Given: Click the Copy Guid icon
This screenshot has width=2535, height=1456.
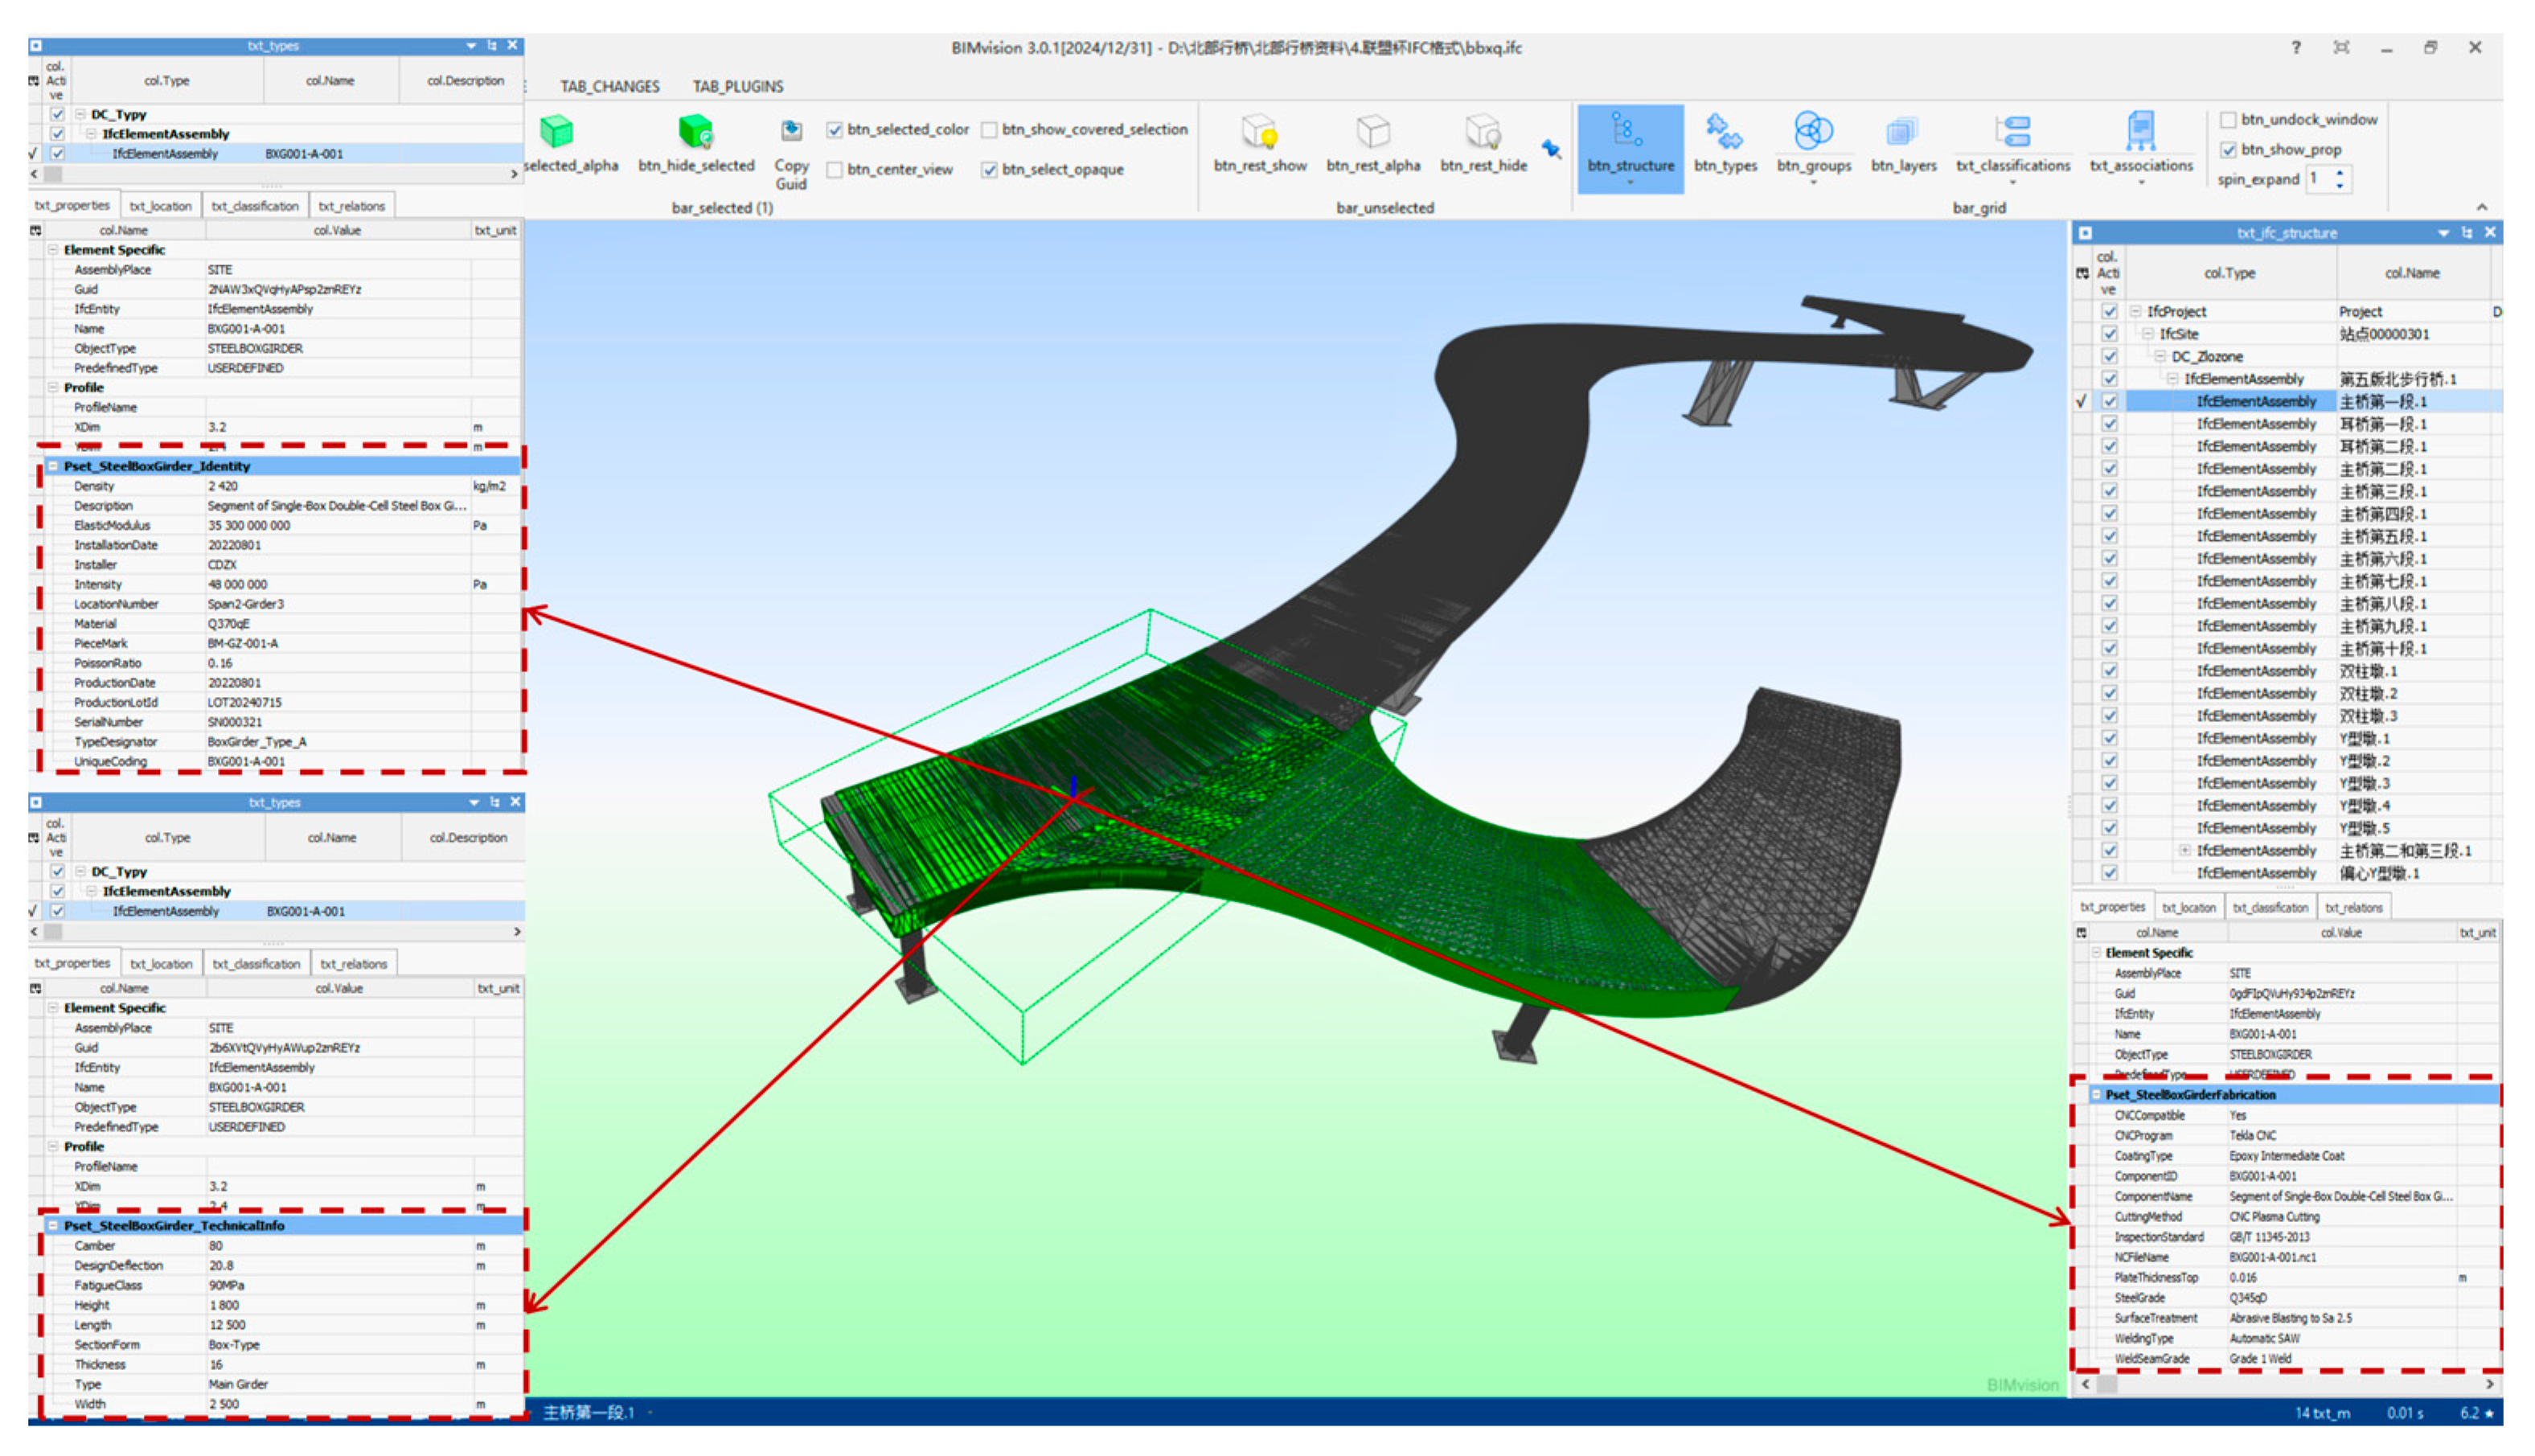Looking at the screenshot, I should click(x=791, y=133).
